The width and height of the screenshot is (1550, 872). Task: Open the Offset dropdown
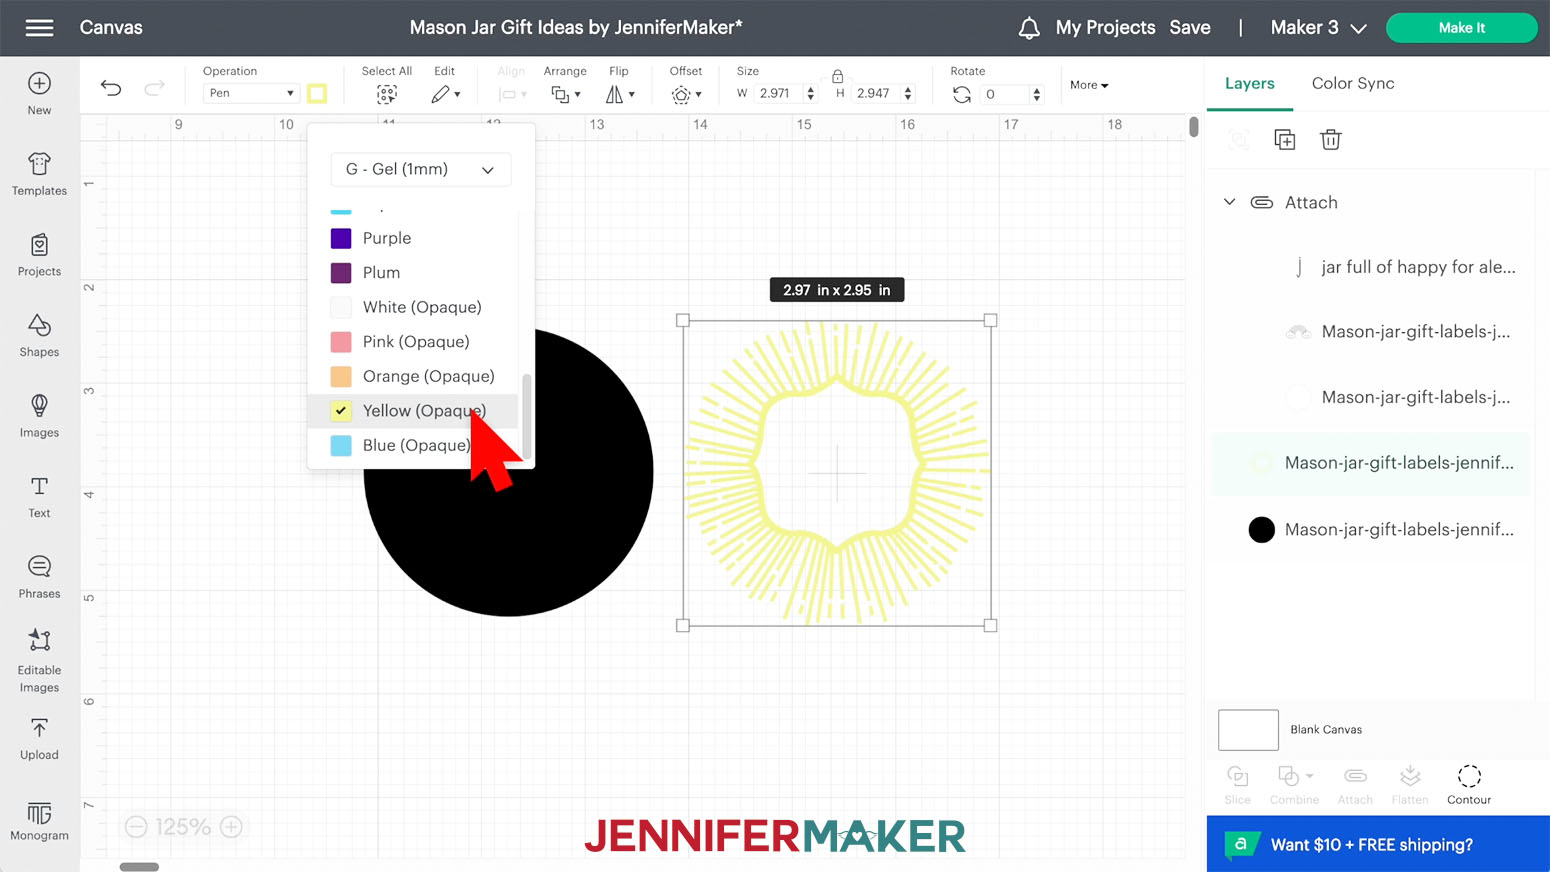[x=686, y=94]
